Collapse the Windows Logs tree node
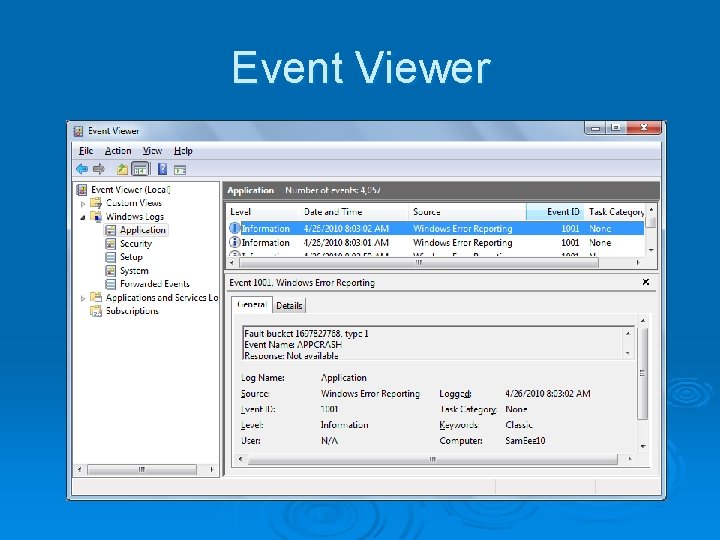Screen dimensions: 720x540 tap(83, 217)
